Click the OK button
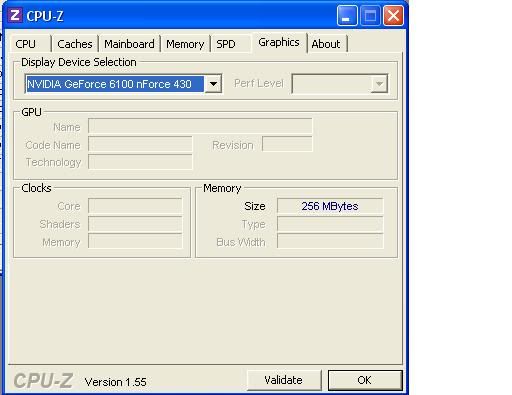The image size is (512, 395). tap(365, 380)
